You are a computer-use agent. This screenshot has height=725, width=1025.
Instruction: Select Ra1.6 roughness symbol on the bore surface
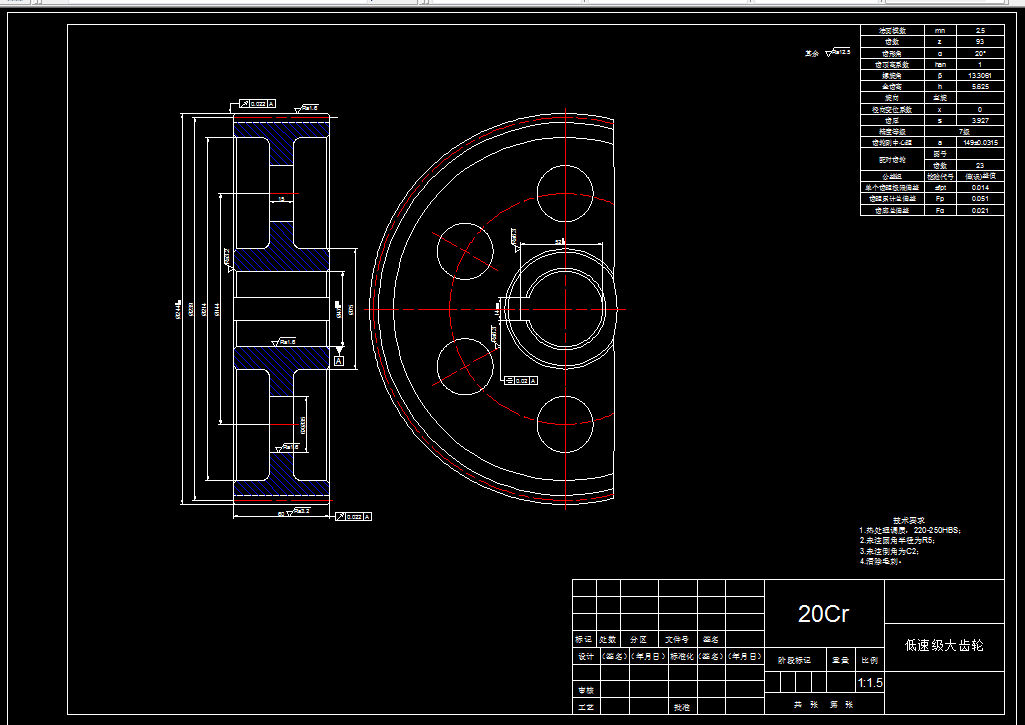284,342
